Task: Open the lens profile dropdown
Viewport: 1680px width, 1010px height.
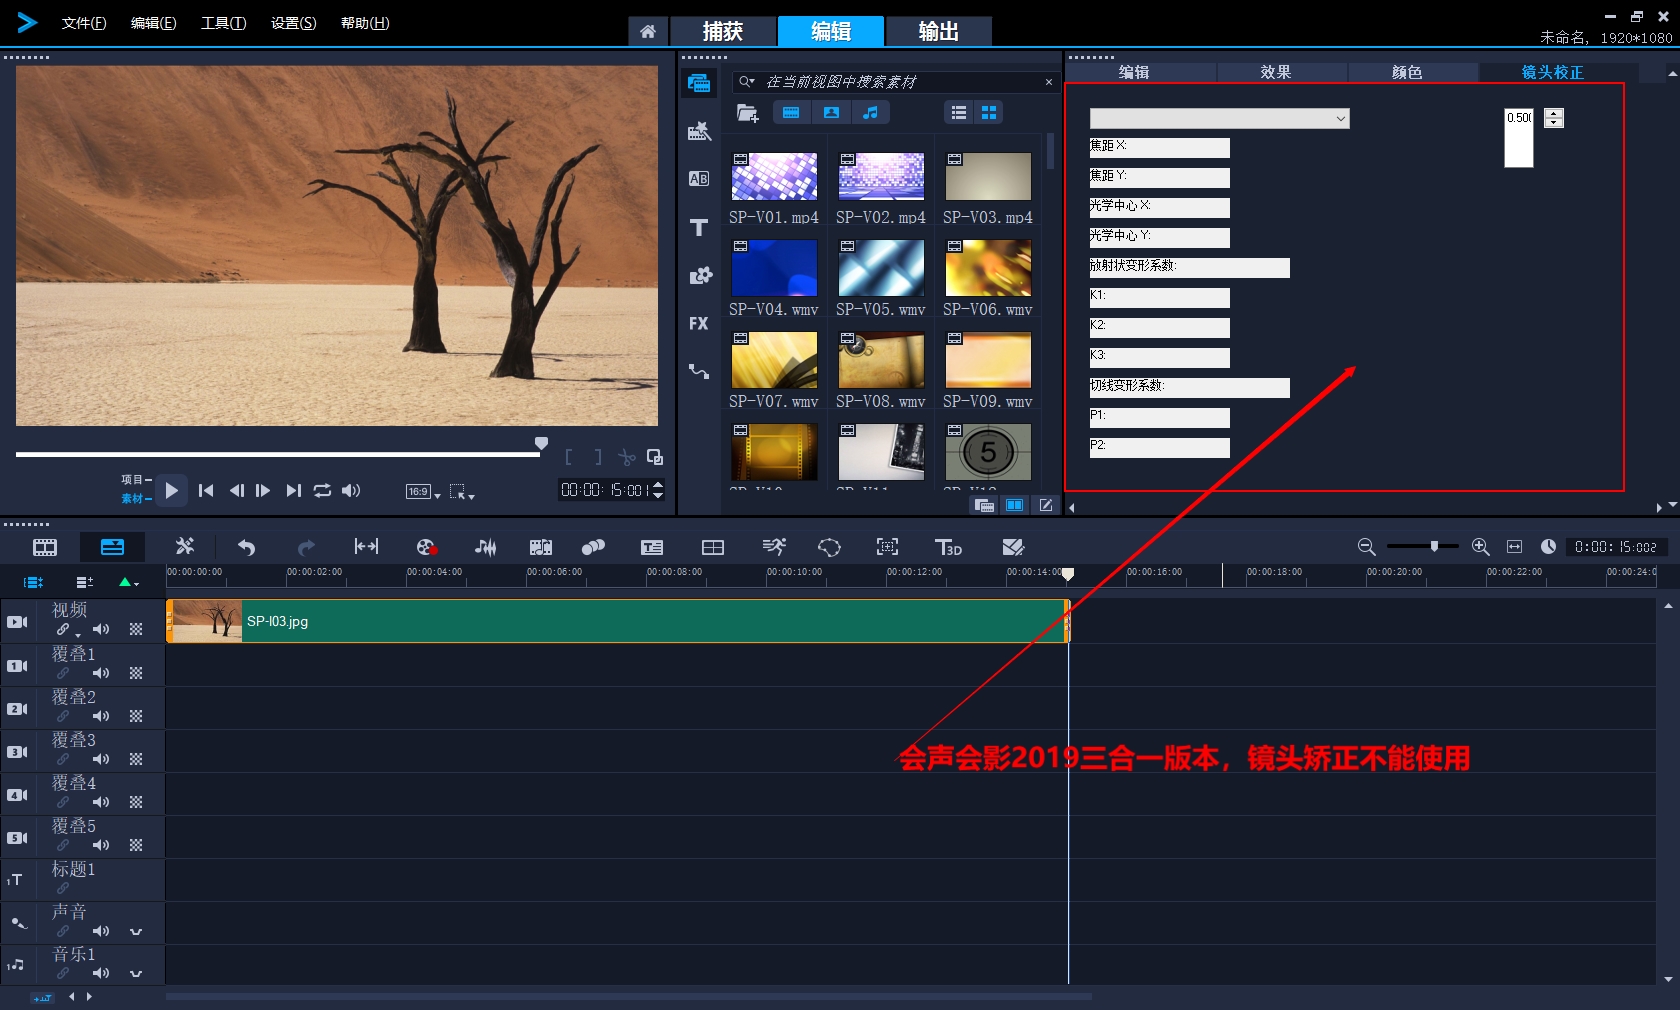Action: pyautogui.click(x=1219, y=118)
